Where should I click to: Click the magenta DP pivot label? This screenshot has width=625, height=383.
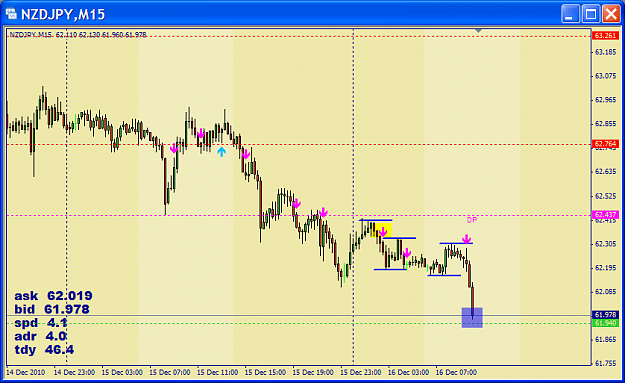472,220
